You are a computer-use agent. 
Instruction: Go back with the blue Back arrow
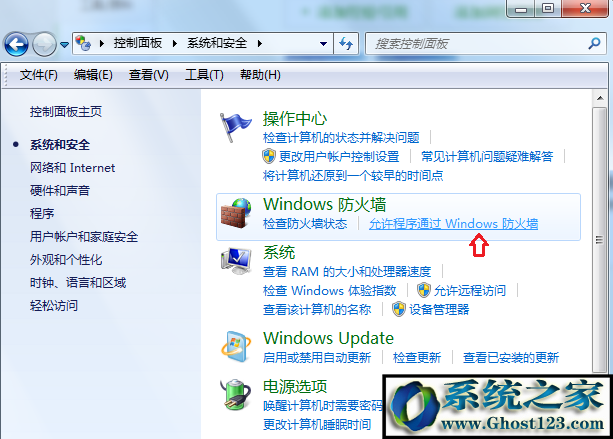[x=16, y=44]
